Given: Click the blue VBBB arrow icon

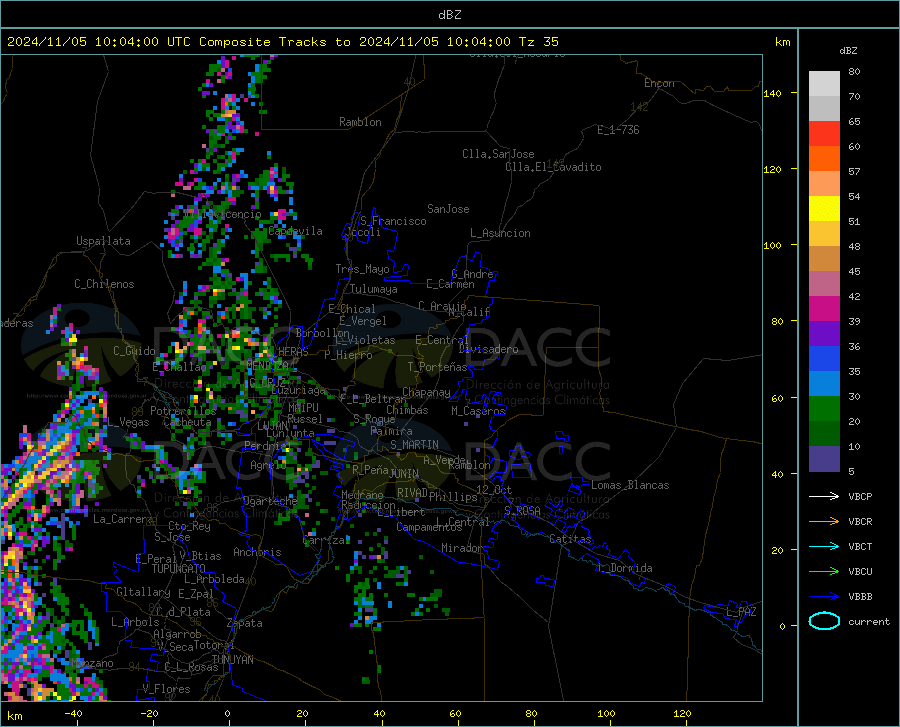Looking at the screenshot, I should coord(824,597).
